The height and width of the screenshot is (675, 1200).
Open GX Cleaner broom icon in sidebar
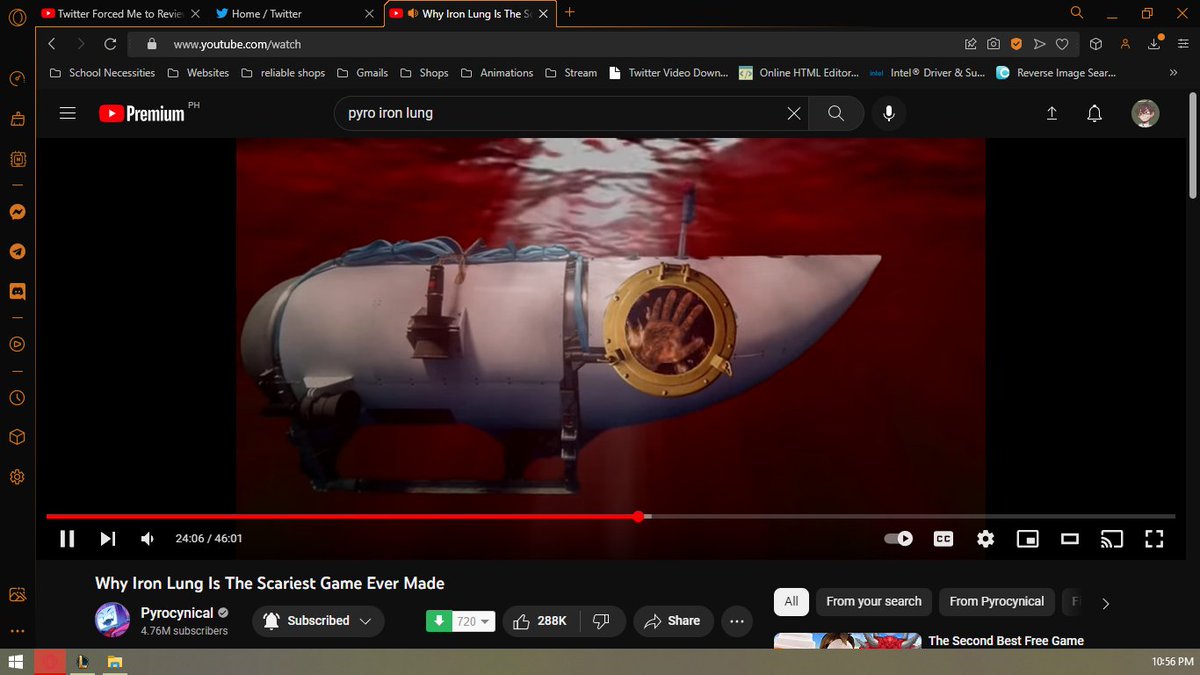(16, 120)
